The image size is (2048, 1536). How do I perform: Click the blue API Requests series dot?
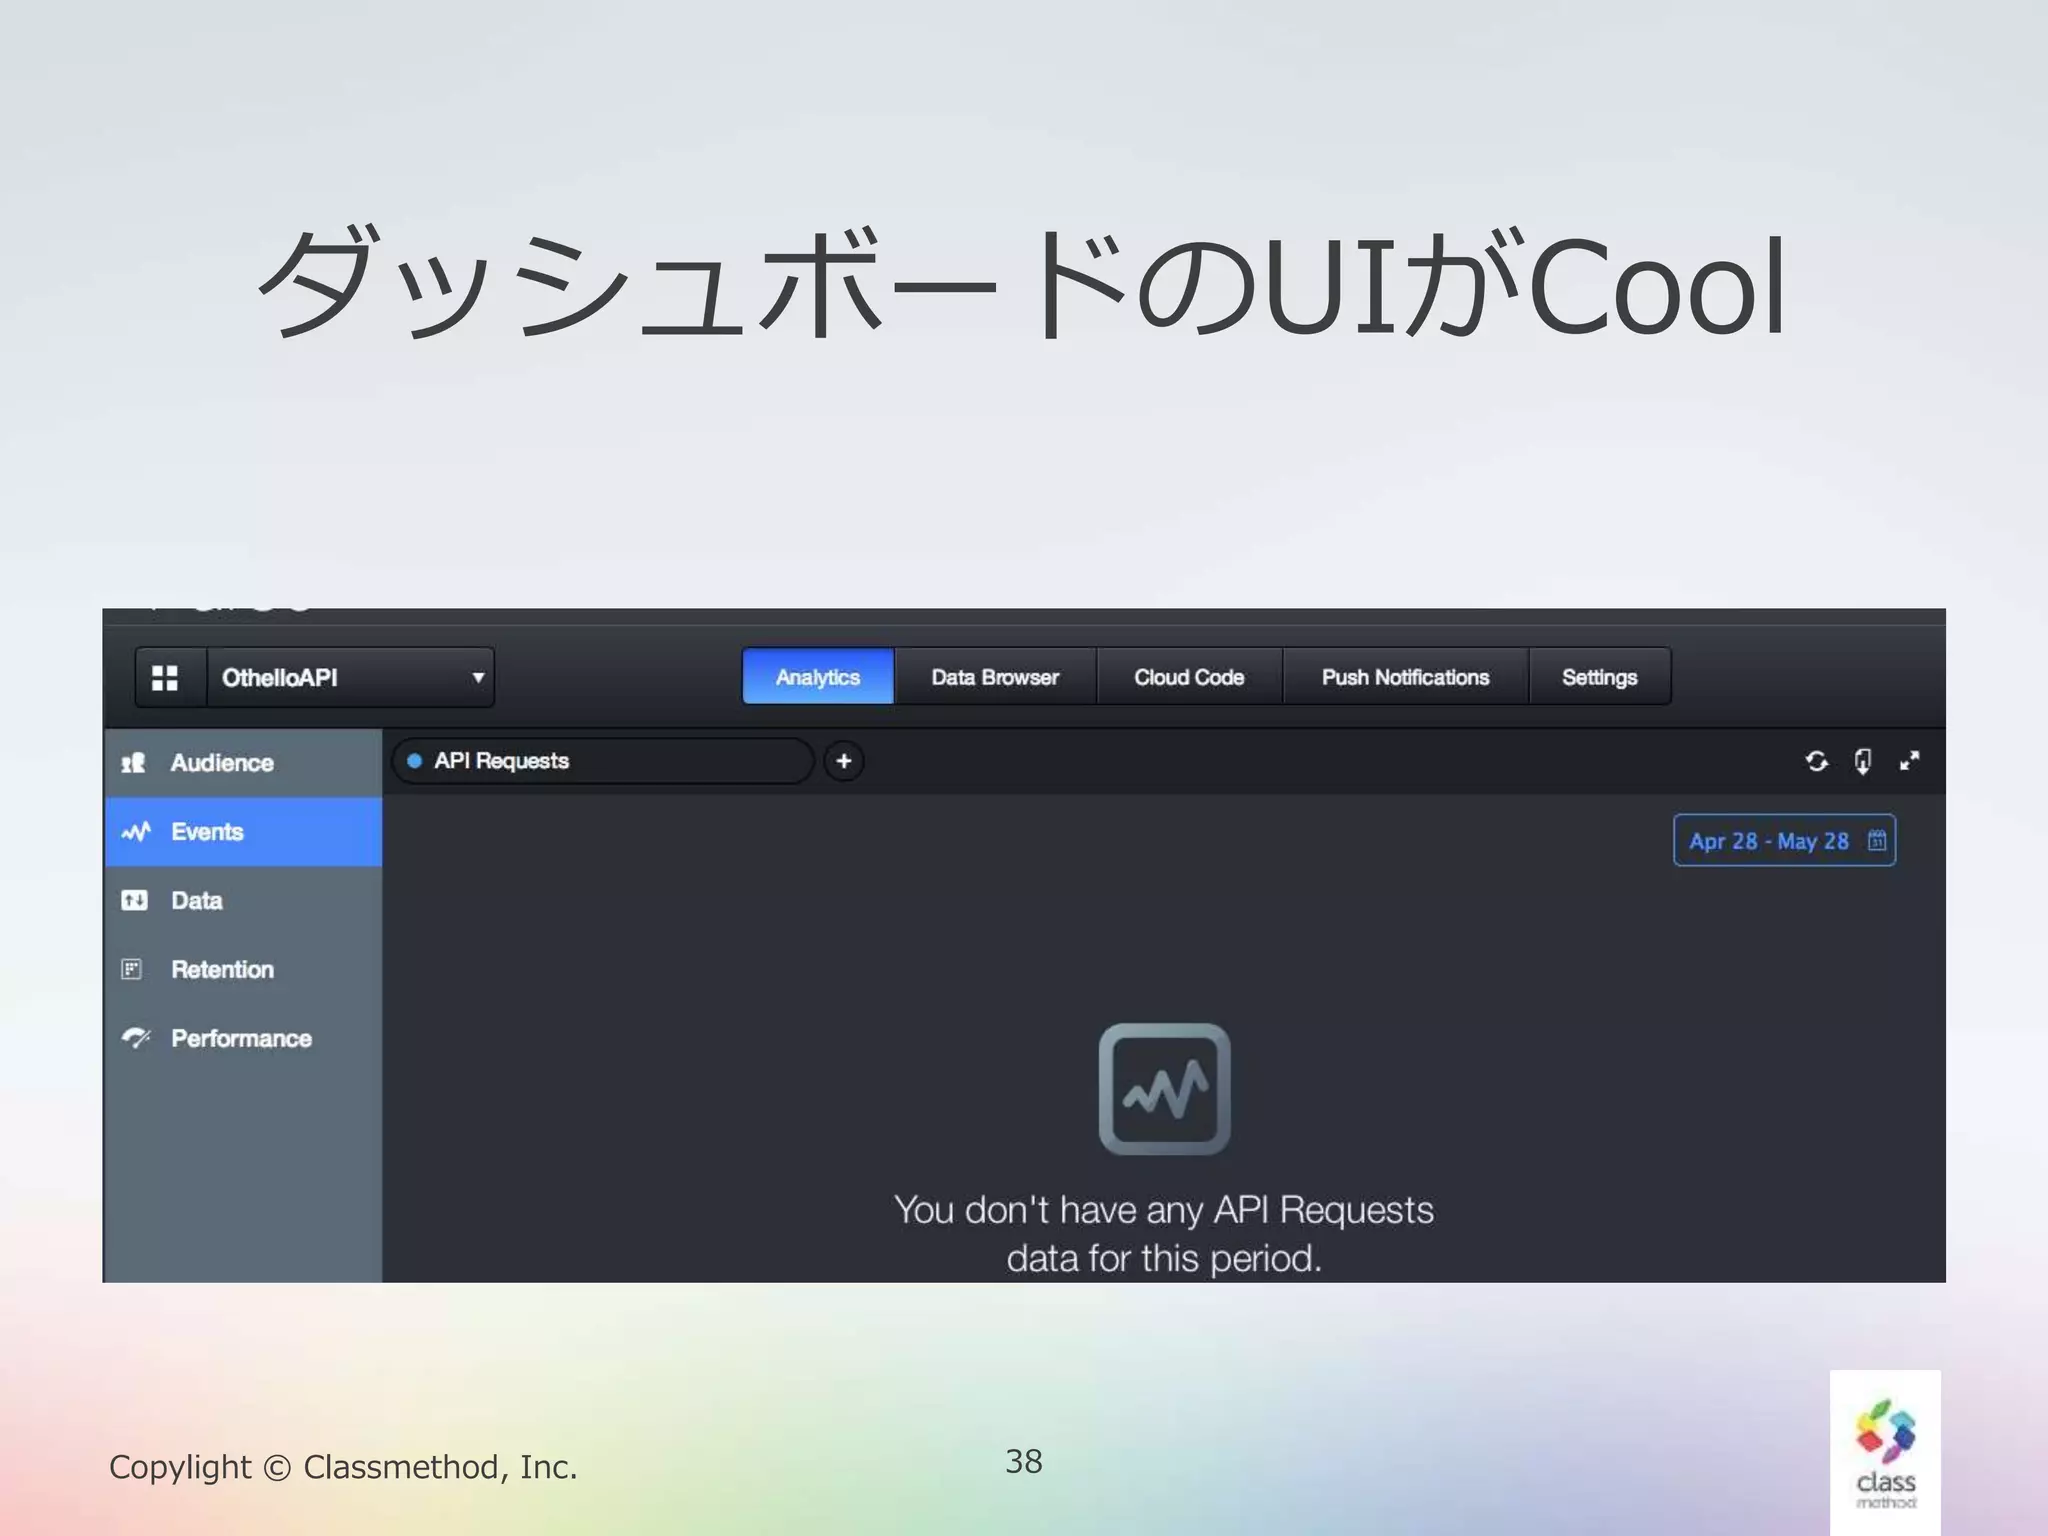tap(414, 761)
